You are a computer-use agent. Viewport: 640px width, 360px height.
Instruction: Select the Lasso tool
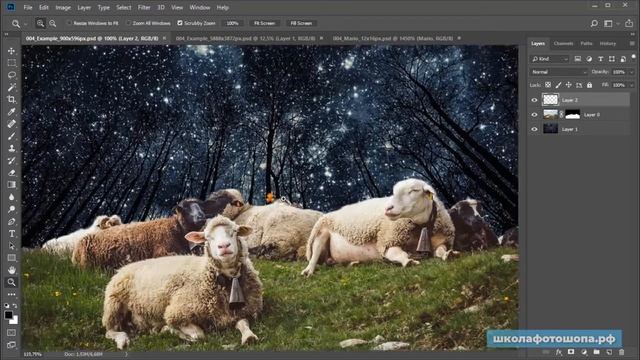[x=11, y=75]
